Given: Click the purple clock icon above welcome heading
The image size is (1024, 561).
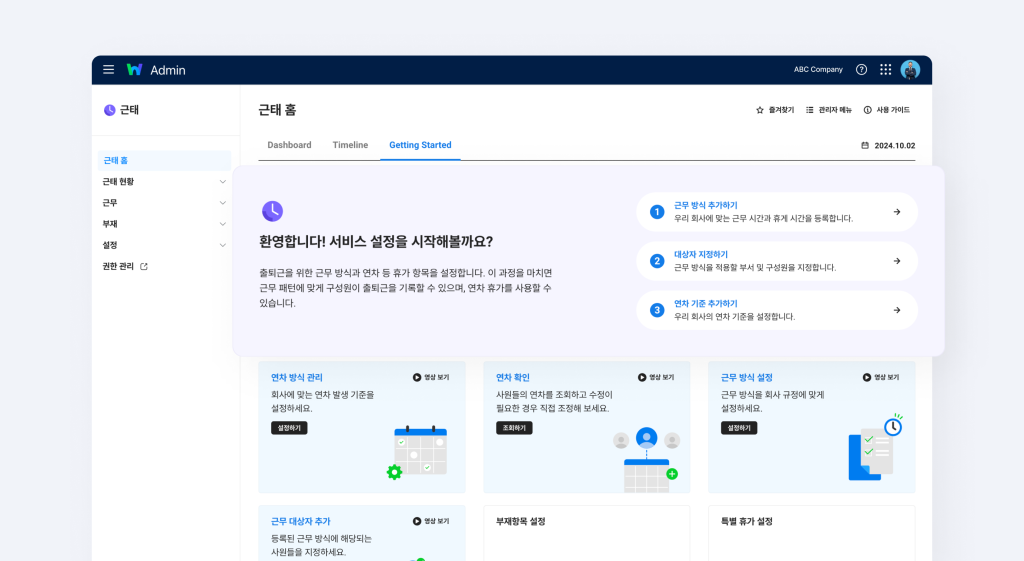Looking at the screenshot, I should click(x=272, y=211).
